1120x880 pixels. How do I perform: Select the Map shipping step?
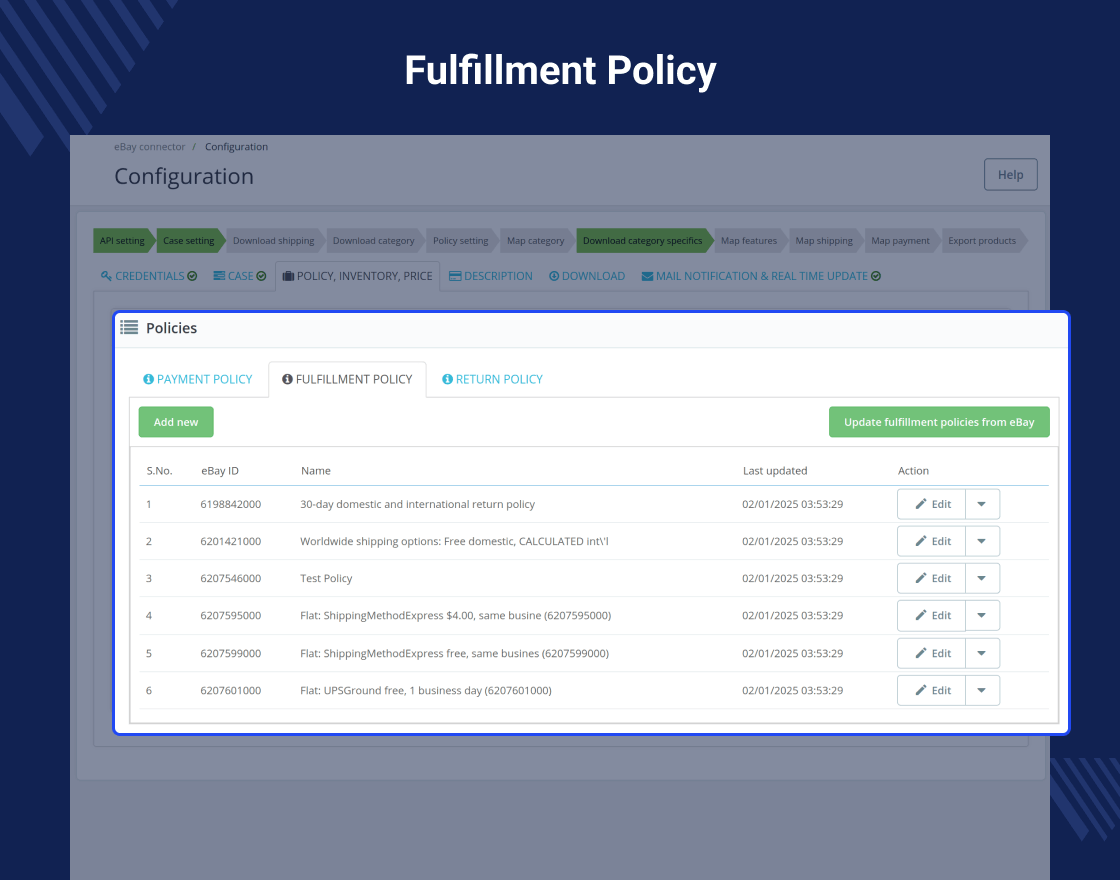824,241
